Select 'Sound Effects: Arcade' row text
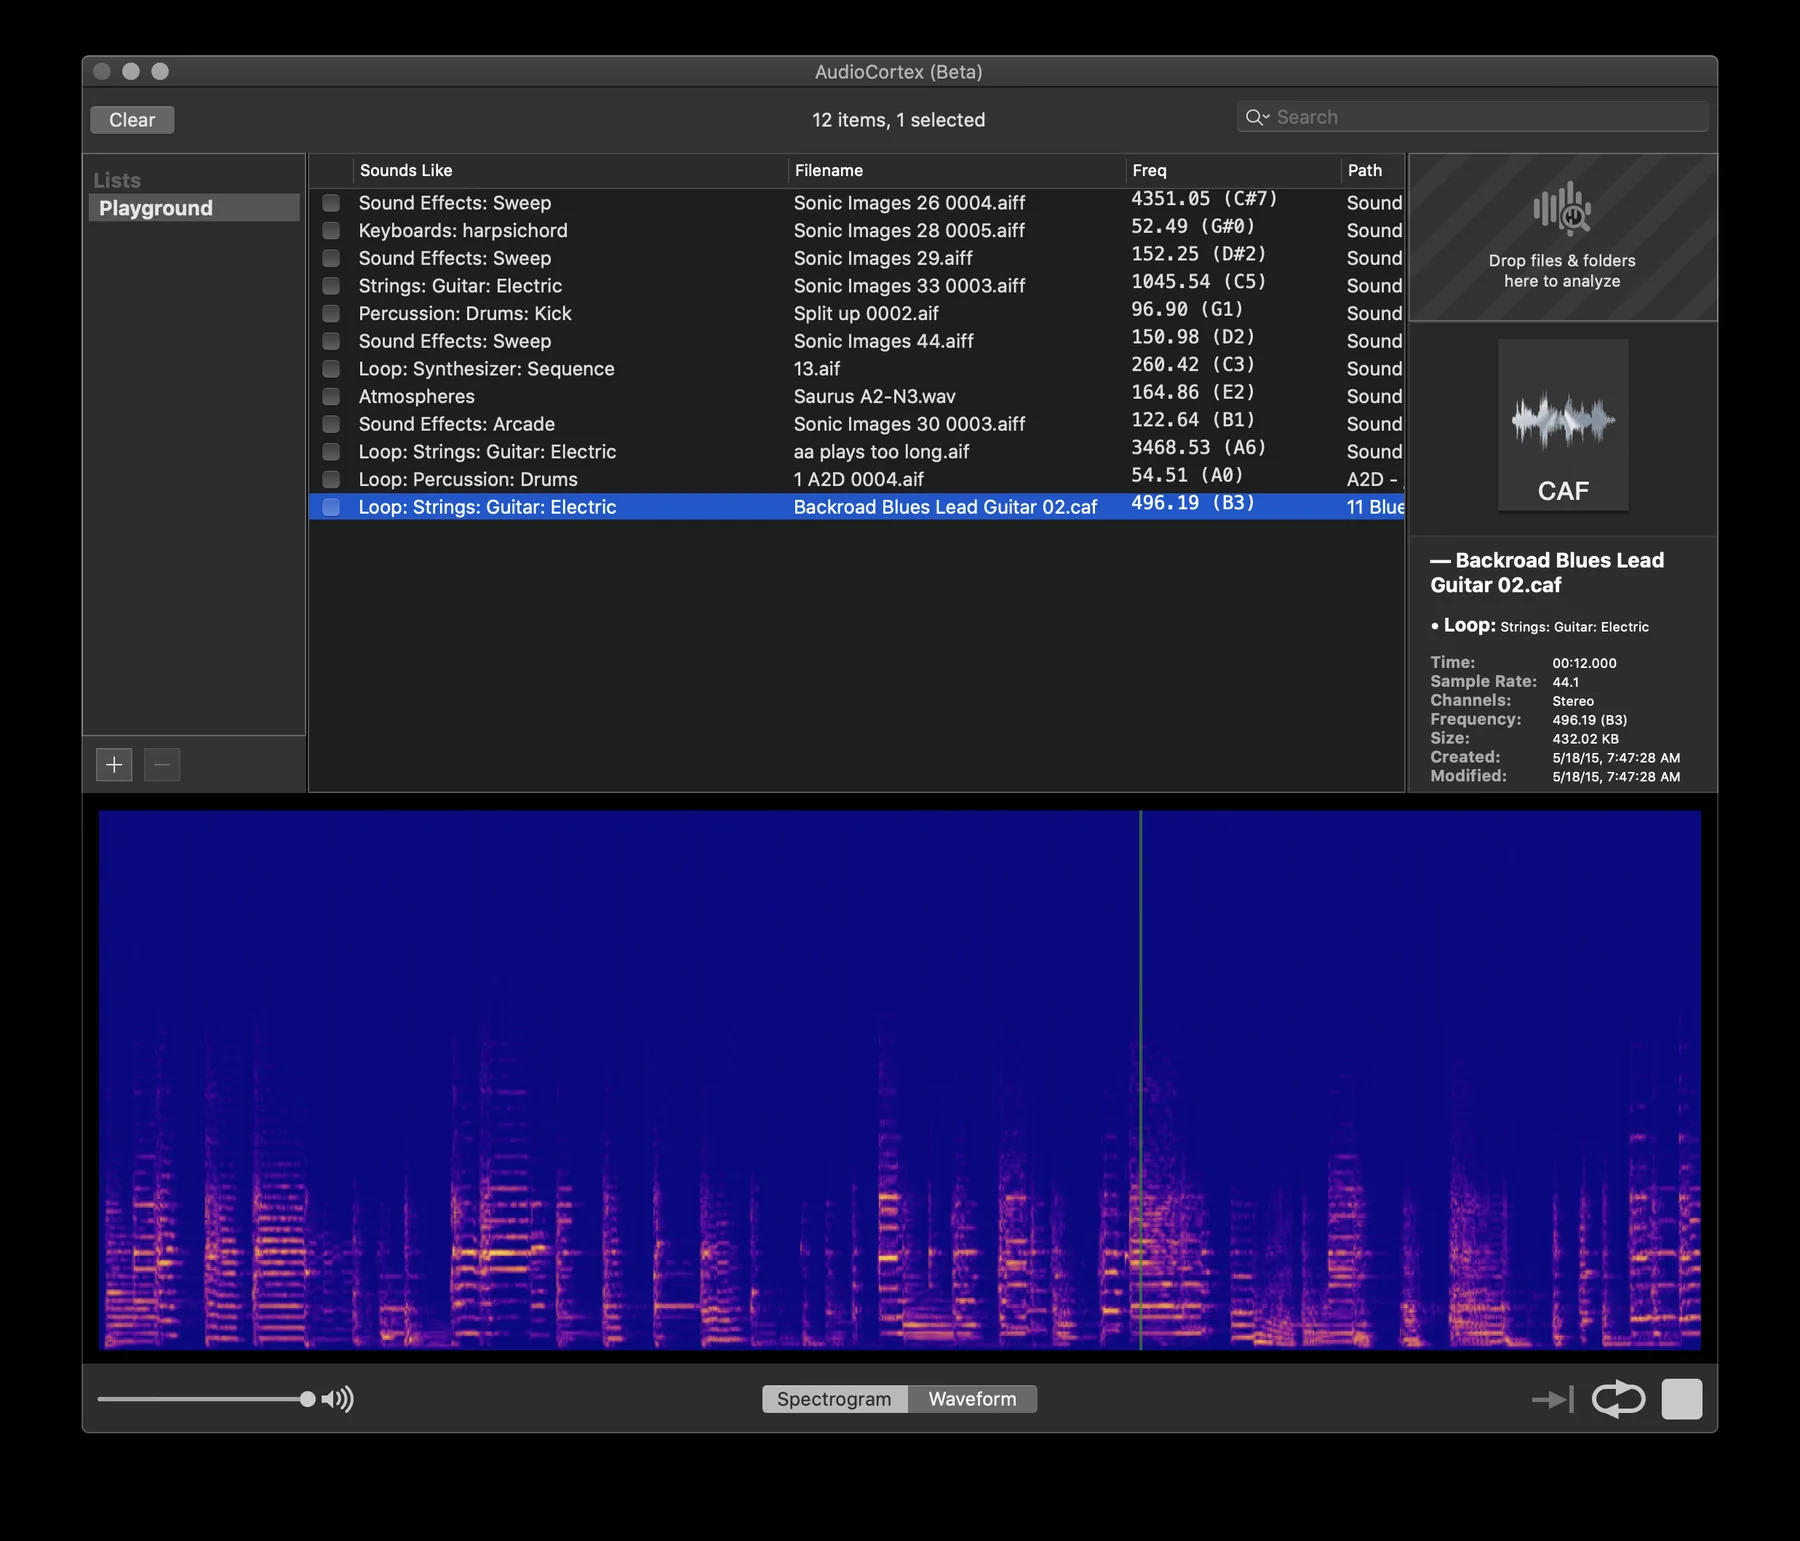The width and height of the screenshot is (1800, 1541). (457, 424)
